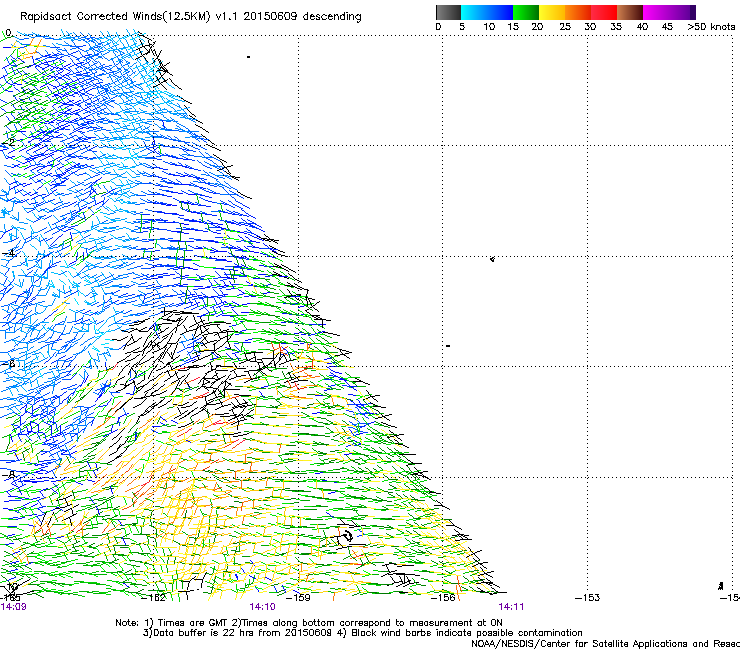Click the '-153' longitude axis label

point(587,598)
